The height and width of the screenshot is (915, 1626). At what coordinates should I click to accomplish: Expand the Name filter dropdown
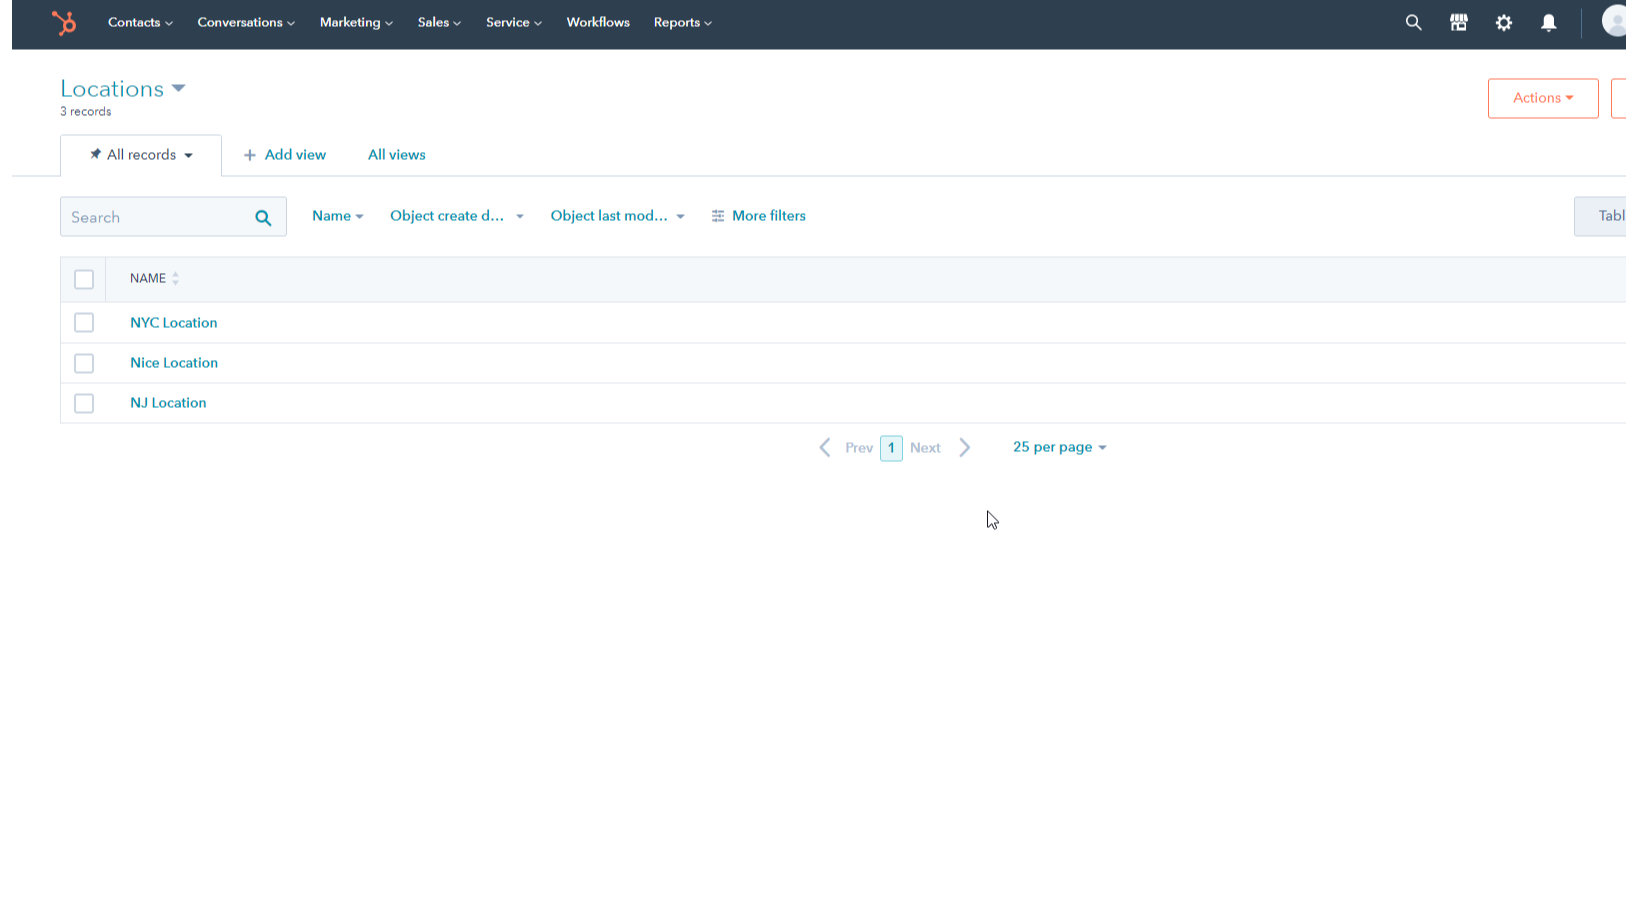(337, 216)
